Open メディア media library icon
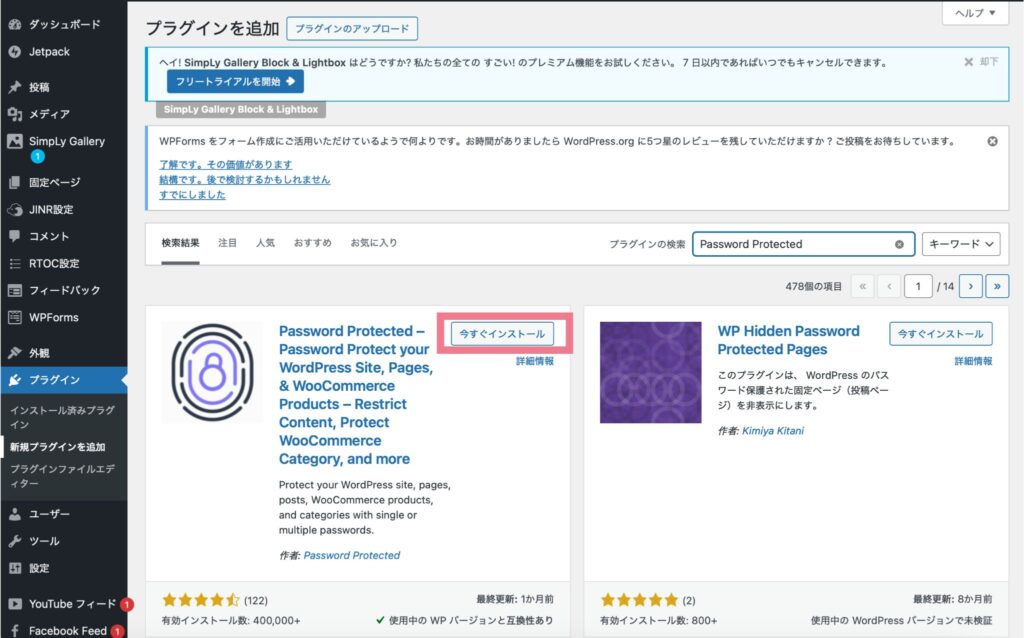The width and height of the screenshot is (1024, 638). (14, 114)
